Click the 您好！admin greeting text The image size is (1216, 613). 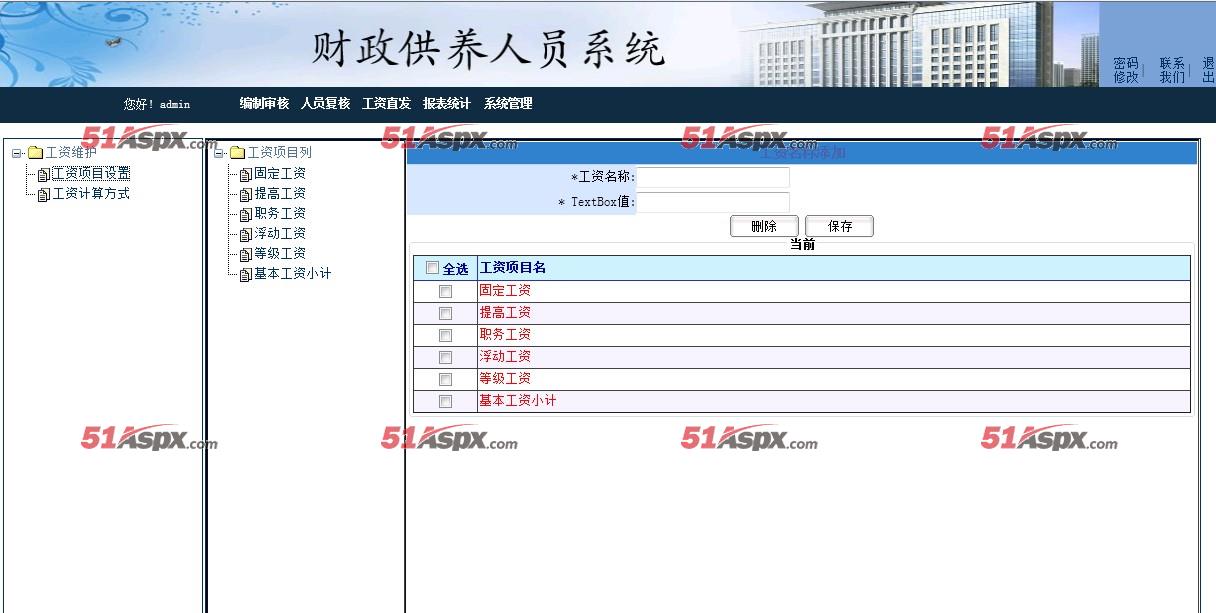pos(157,104)
